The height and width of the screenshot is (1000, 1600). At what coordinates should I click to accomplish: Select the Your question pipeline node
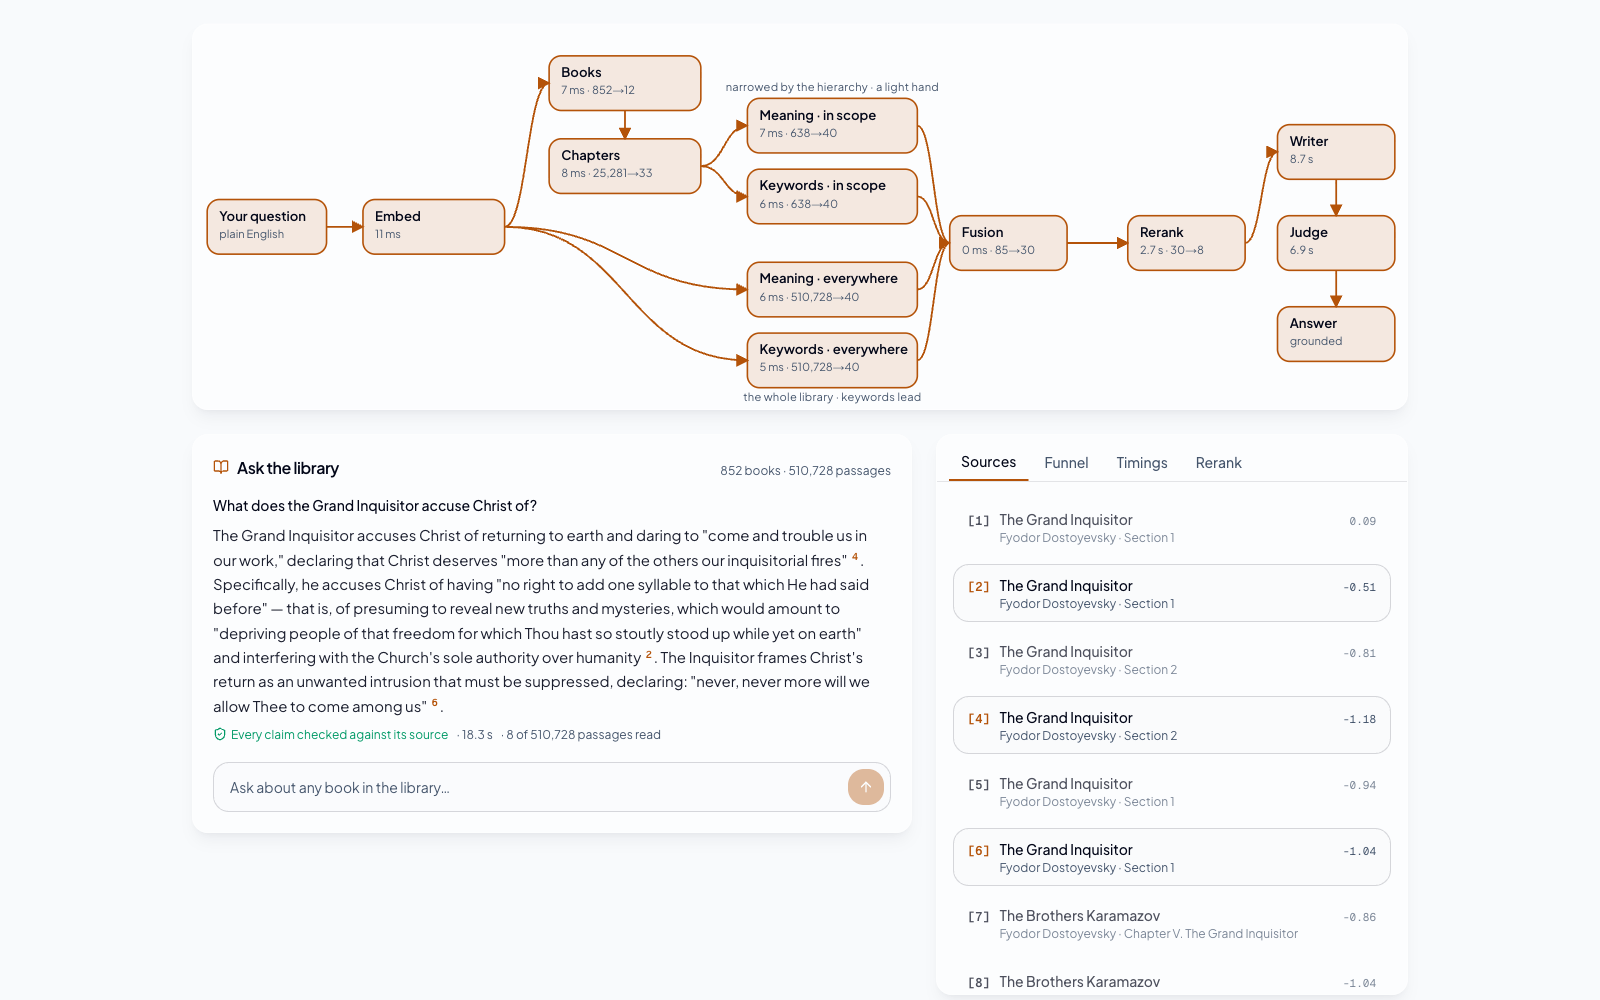(267, 227)
